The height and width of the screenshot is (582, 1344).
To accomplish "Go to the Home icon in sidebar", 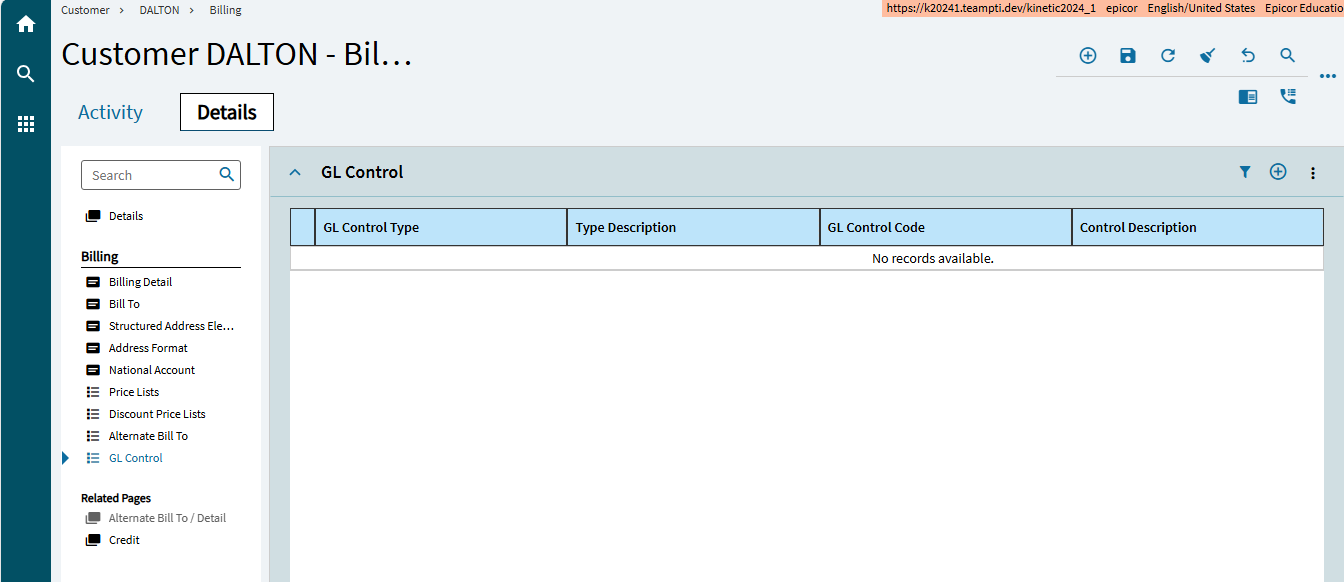I will 26,24.
